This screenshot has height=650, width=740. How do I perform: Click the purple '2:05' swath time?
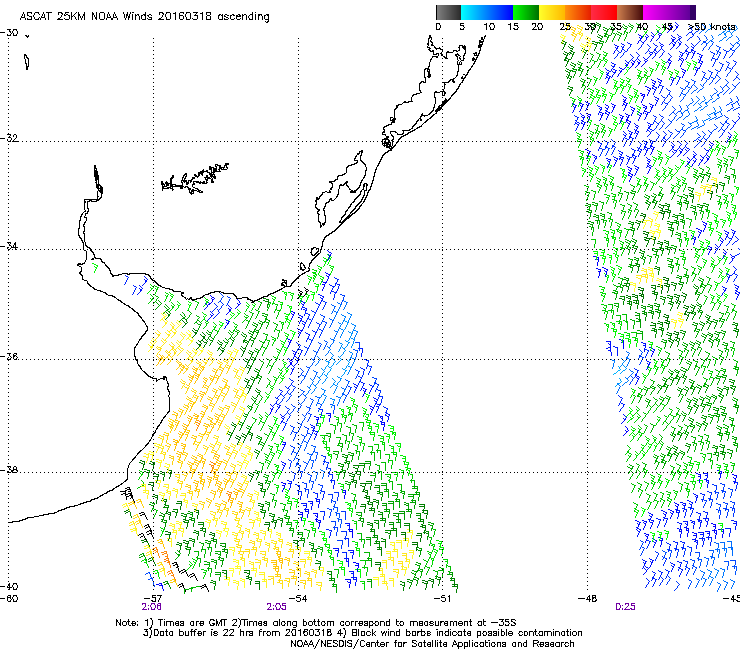click(277, 607)
